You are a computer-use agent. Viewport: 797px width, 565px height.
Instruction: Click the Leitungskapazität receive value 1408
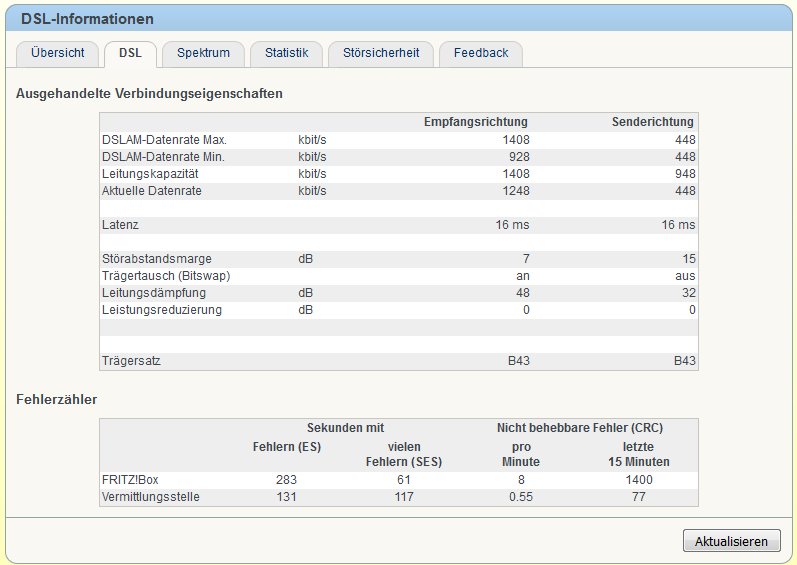516,174
